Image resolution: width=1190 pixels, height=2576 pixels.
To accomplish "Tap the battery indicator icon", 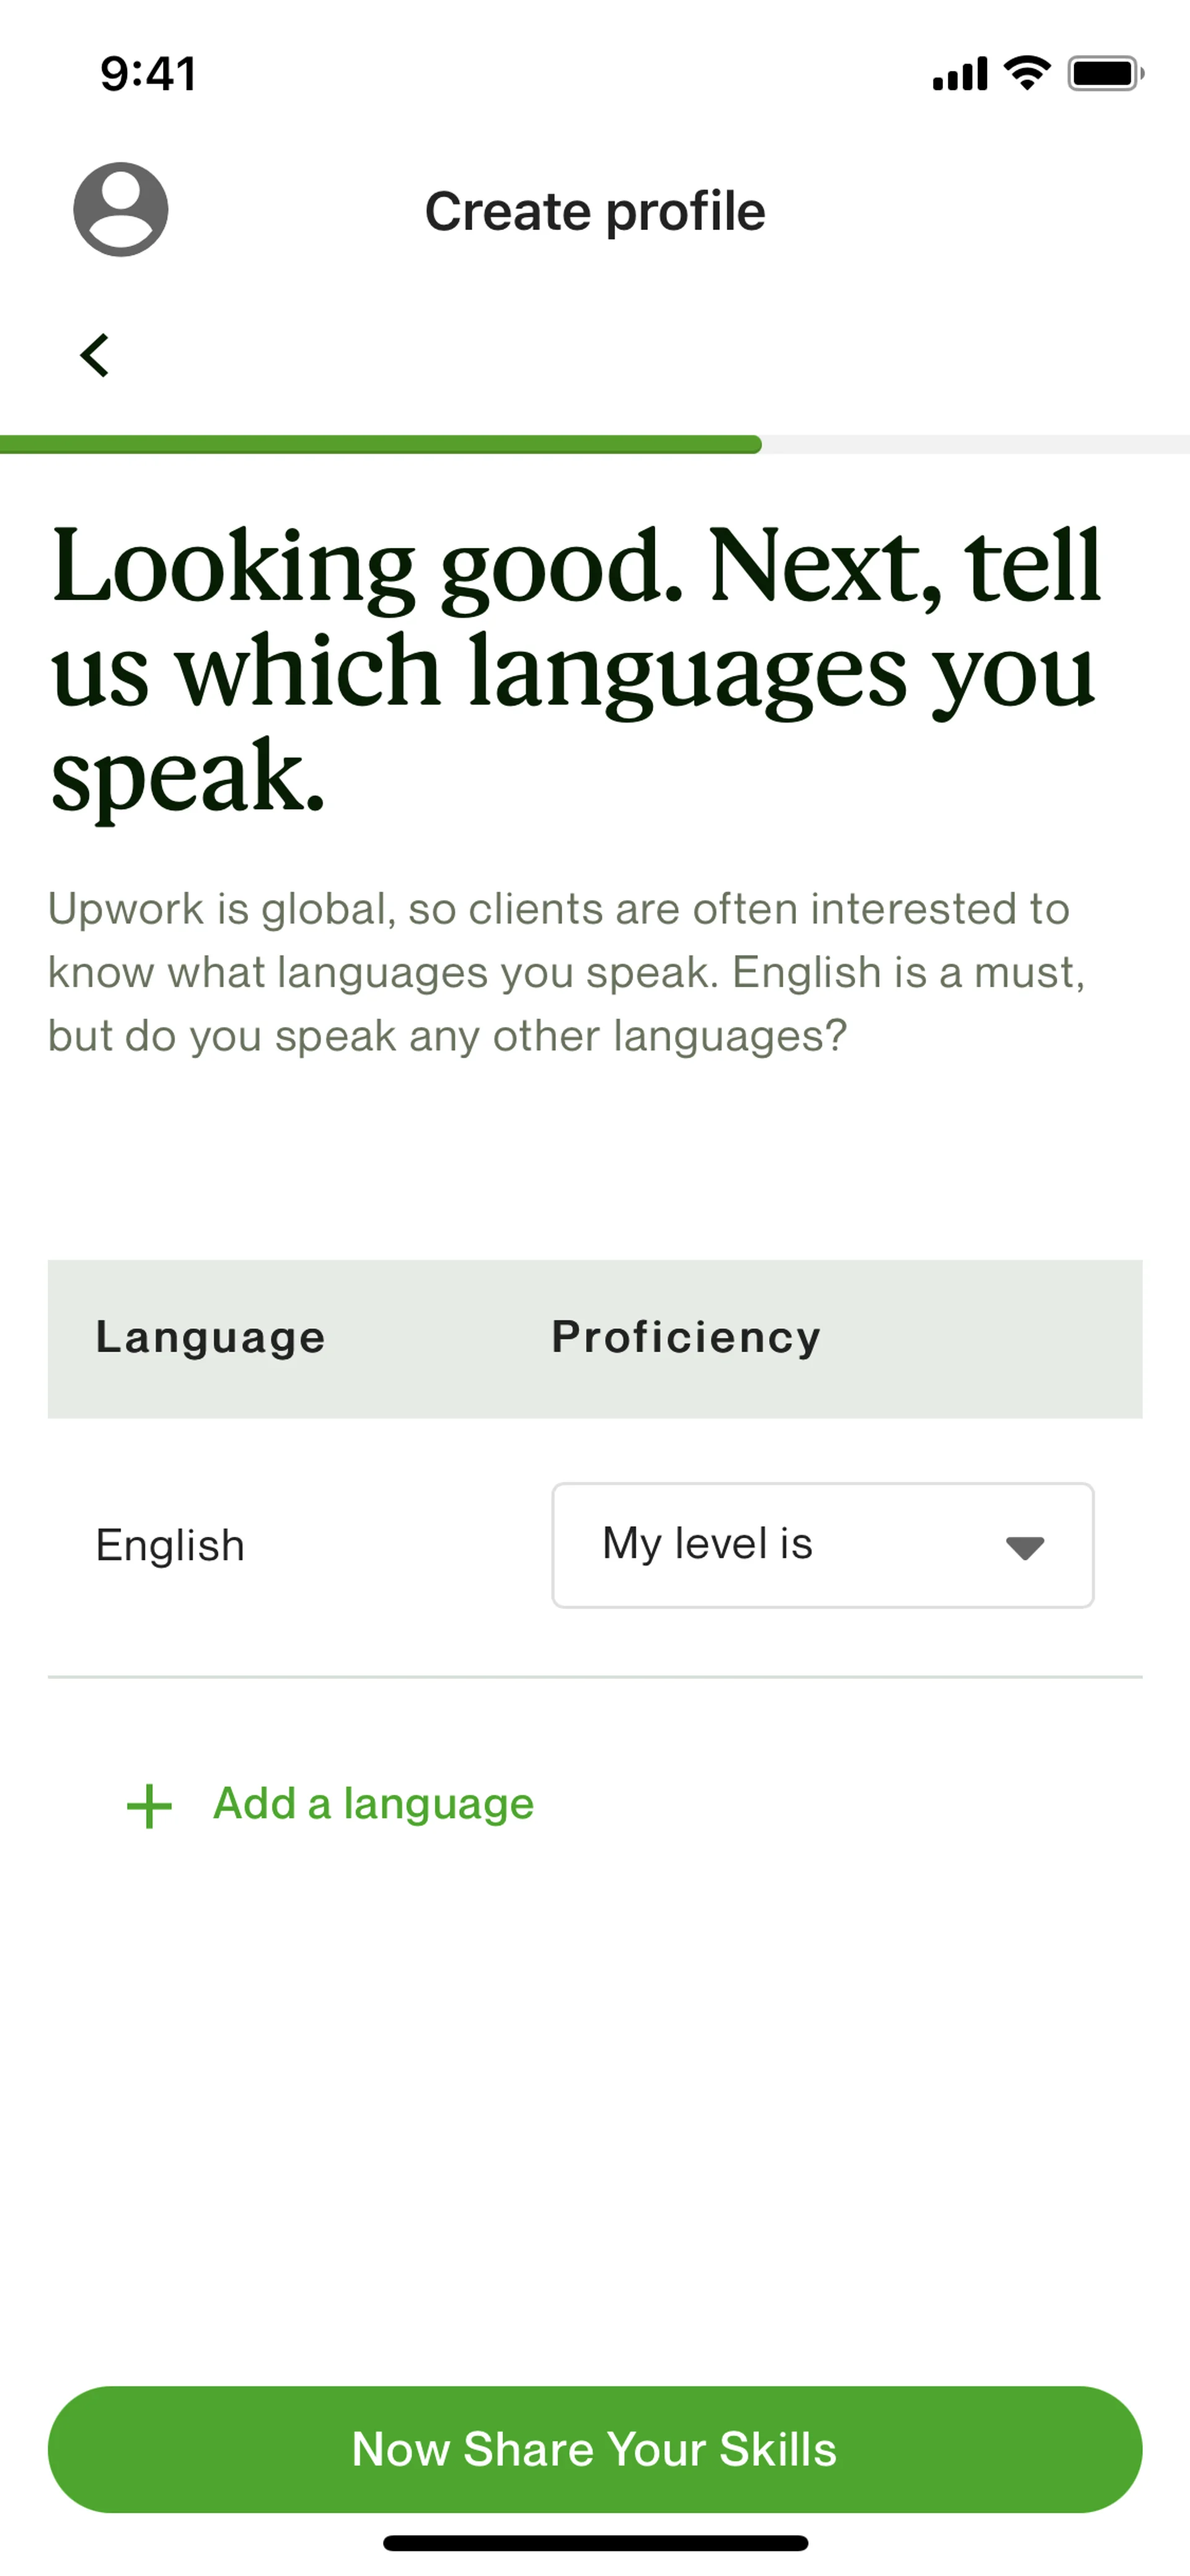I will click(x=1104, y=73).
